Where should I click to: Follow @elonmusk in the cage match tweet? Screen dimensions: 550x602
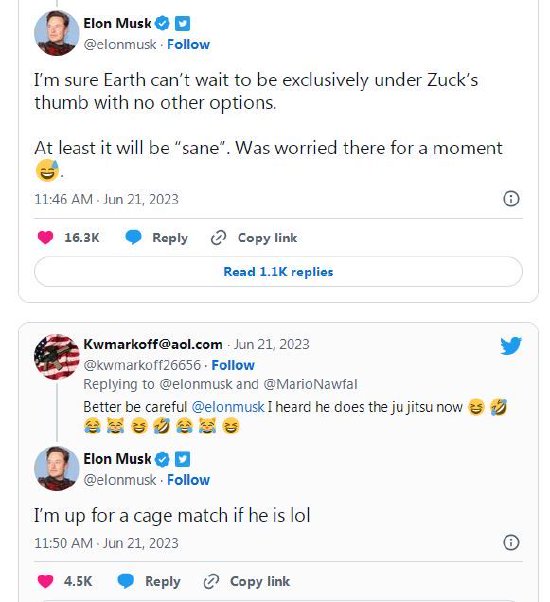pyautogui.click(x=188, y=480)
